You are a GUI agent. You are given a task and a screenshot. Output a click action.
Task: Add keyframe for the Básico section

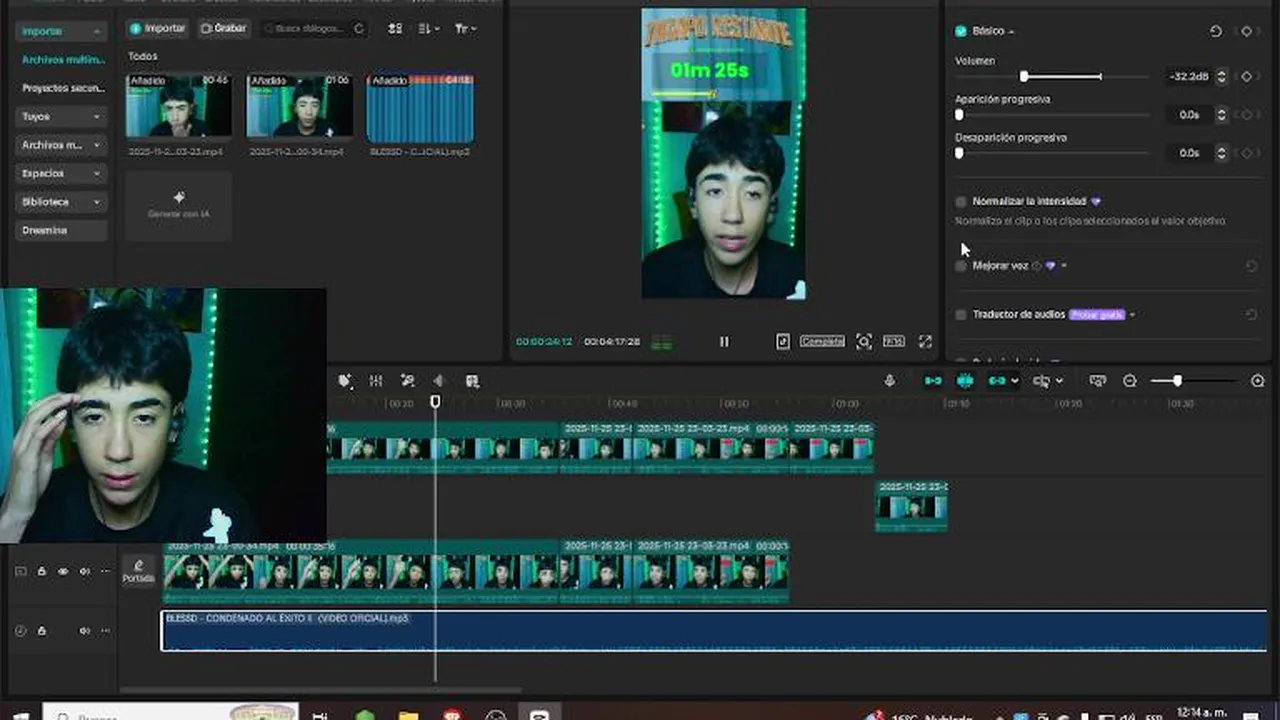pyautogui.click(x=1246, y=31)
